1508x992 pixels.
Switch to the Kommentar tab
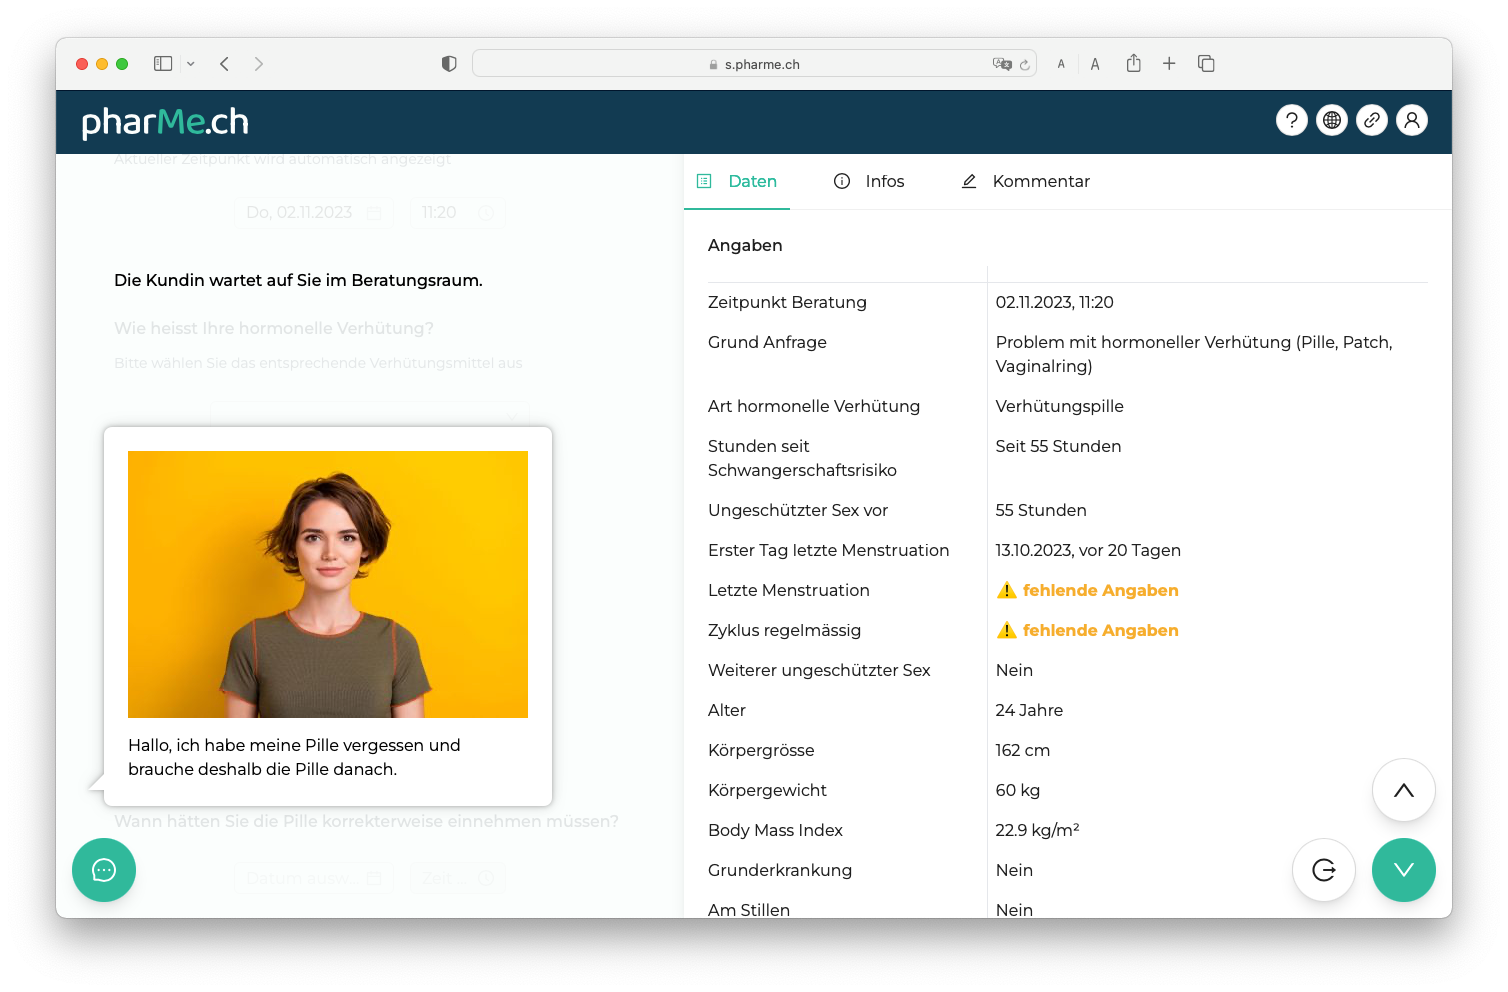[x=1025, y=181]
